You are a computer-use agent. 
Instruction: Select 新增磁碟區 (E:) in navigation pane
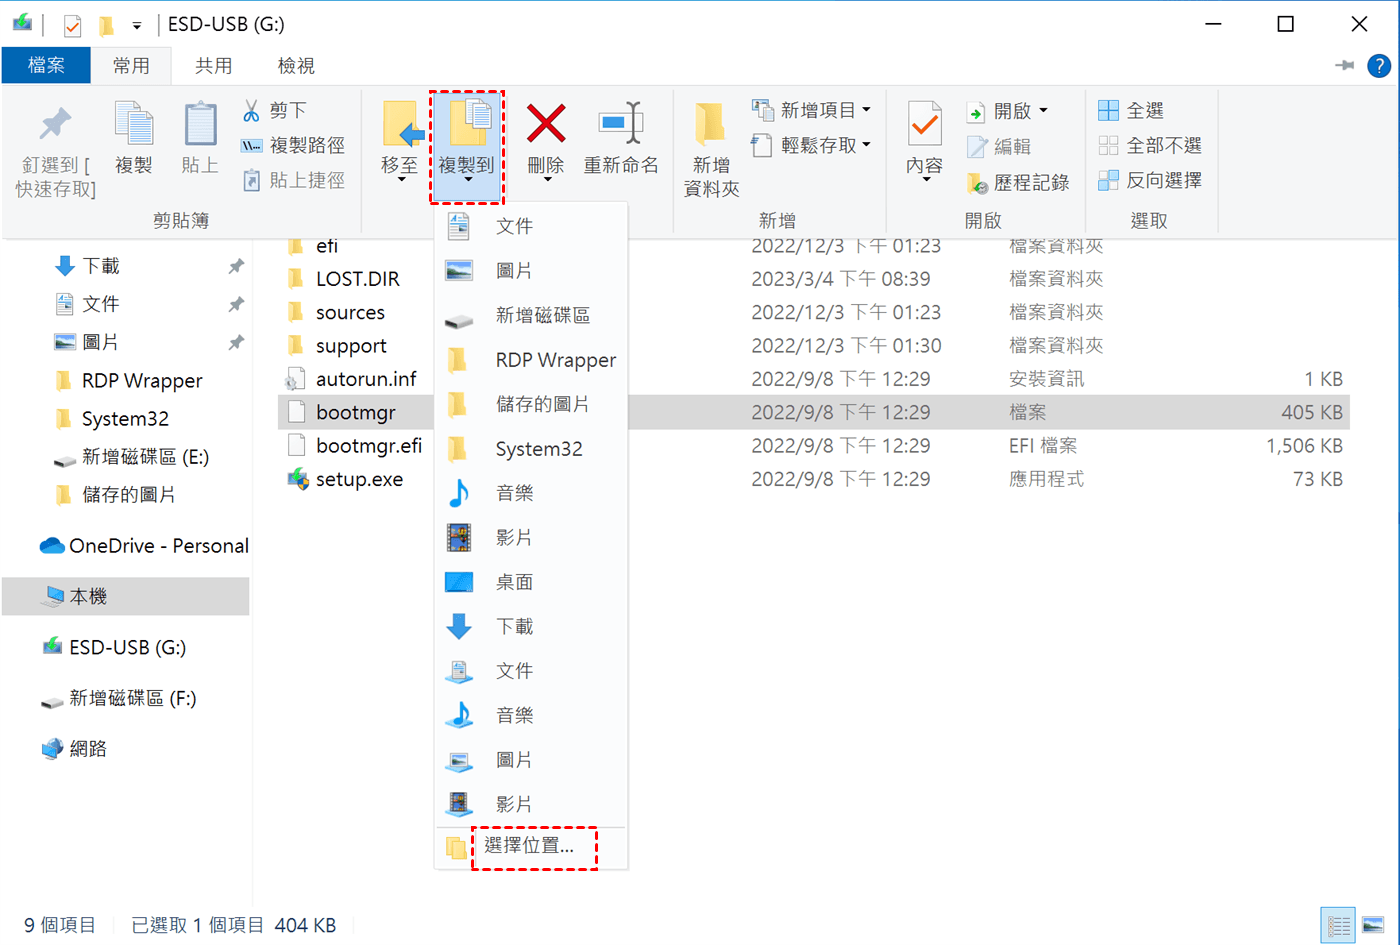tap(131, 457)
